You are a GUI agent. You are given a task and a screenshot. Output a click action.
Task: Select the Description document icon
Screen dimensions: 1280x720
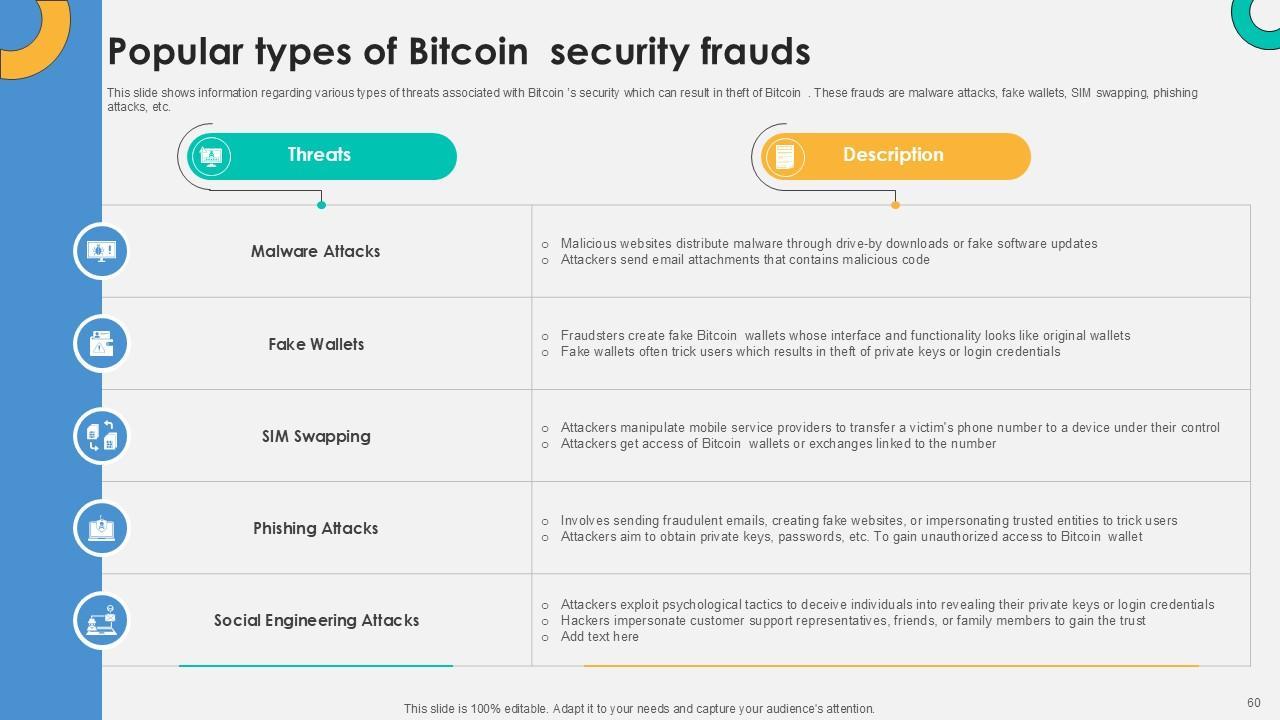pyautogui.click(x=784, y=156)
